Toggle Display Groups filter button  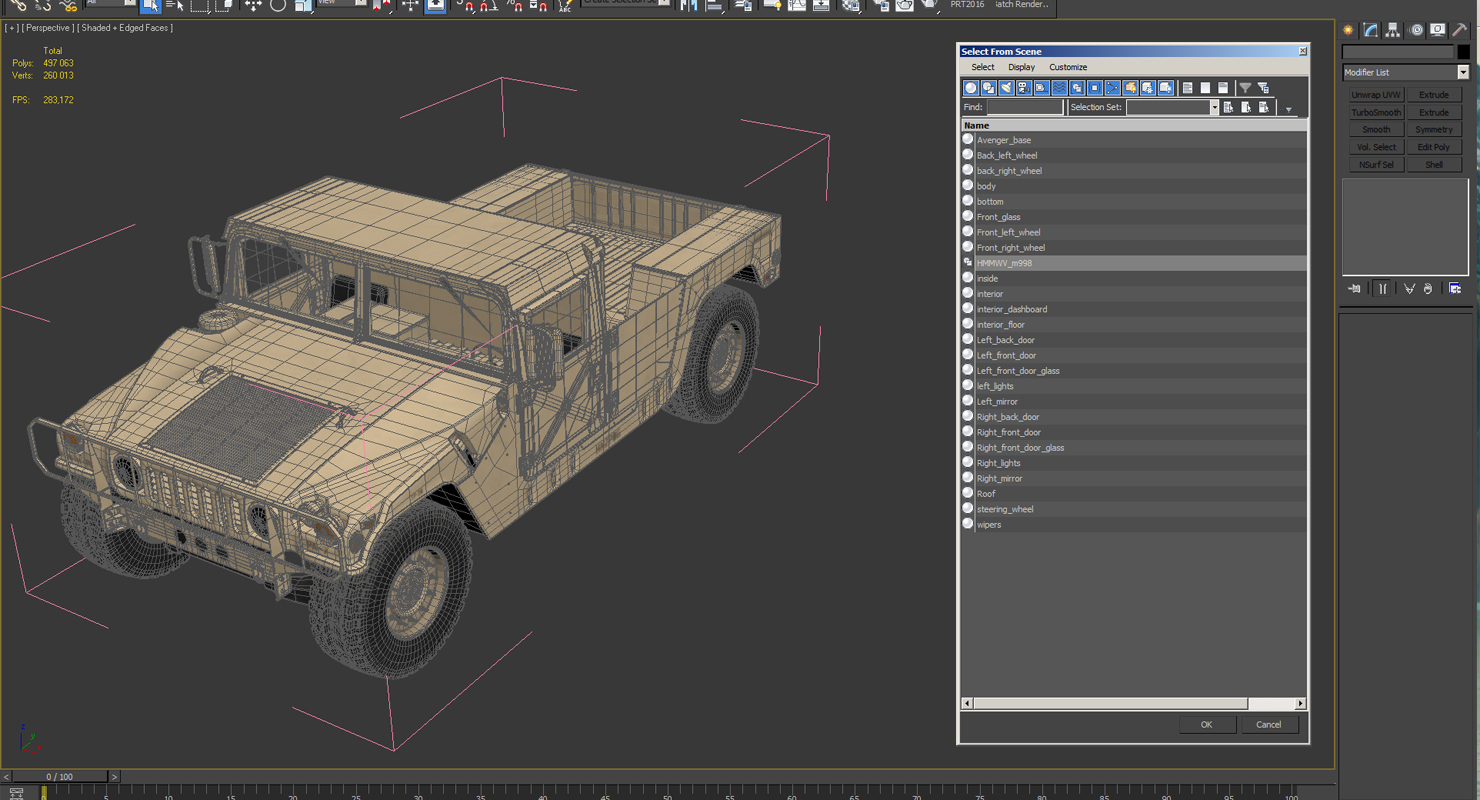1076,88
